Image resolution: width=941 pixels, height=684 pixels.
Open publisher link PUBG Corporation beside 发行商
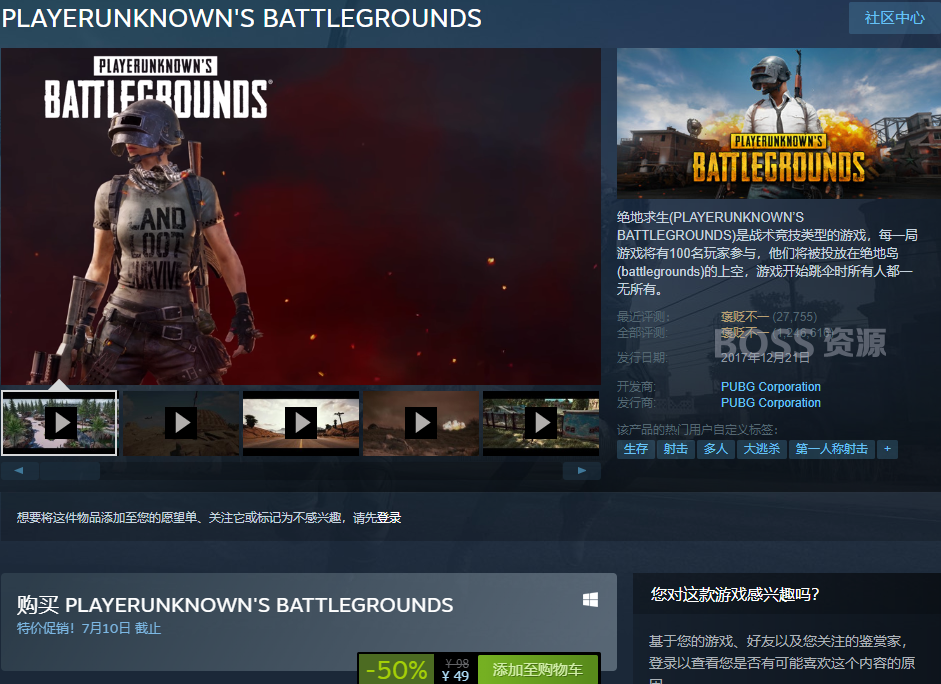(x=771, y=403)
